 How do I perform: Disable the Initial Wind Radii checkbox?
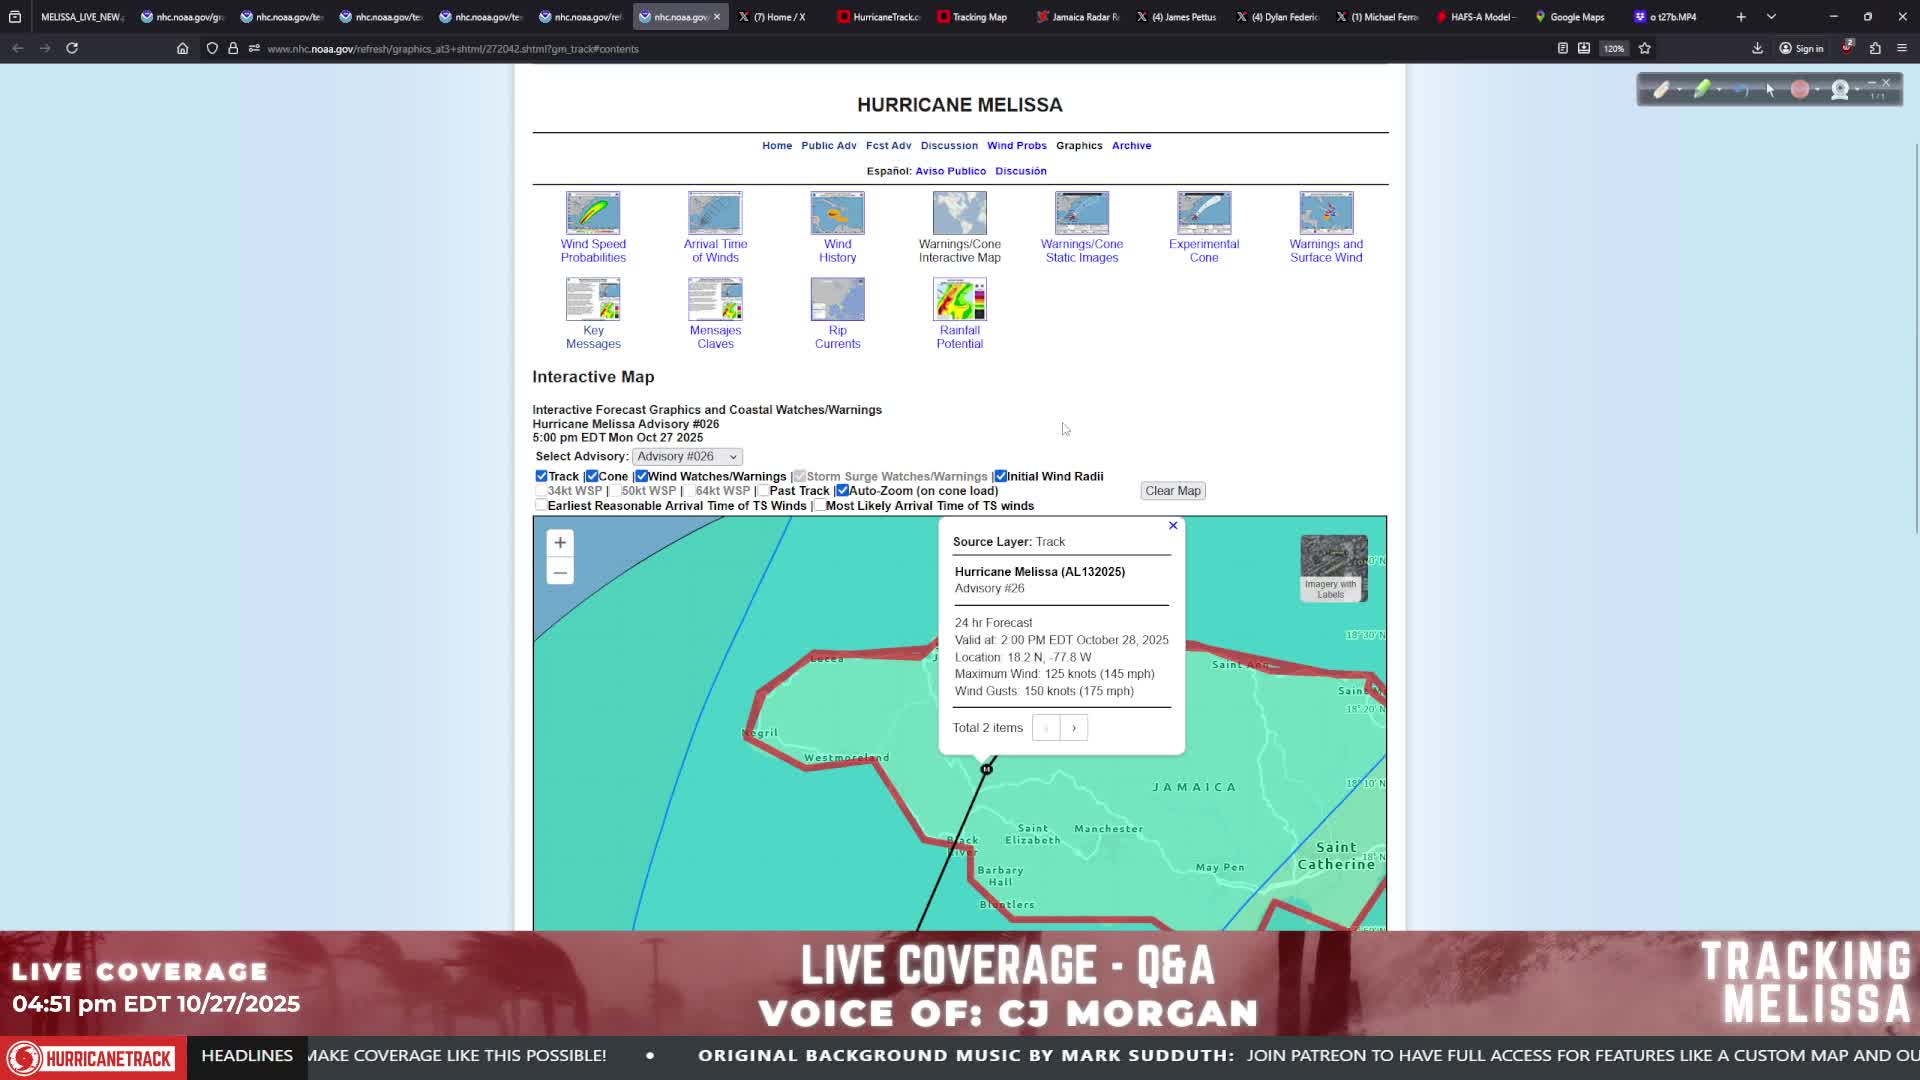pos(1000,476)
